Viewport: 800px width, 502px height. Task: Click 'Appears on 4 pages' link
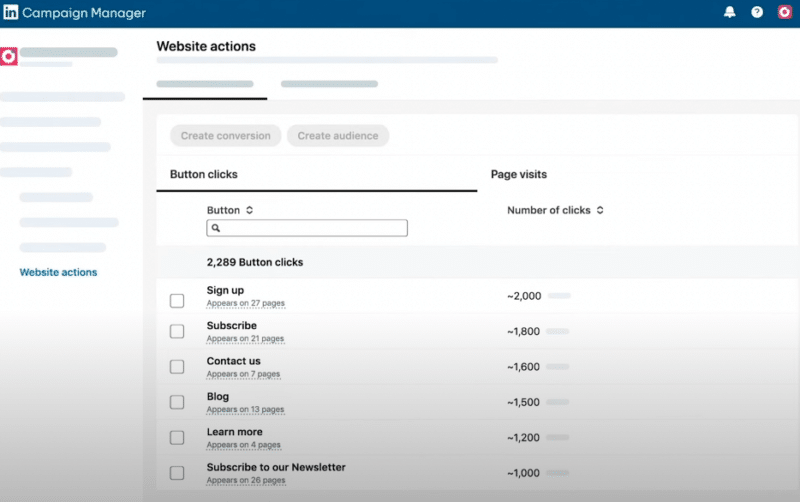243,445
